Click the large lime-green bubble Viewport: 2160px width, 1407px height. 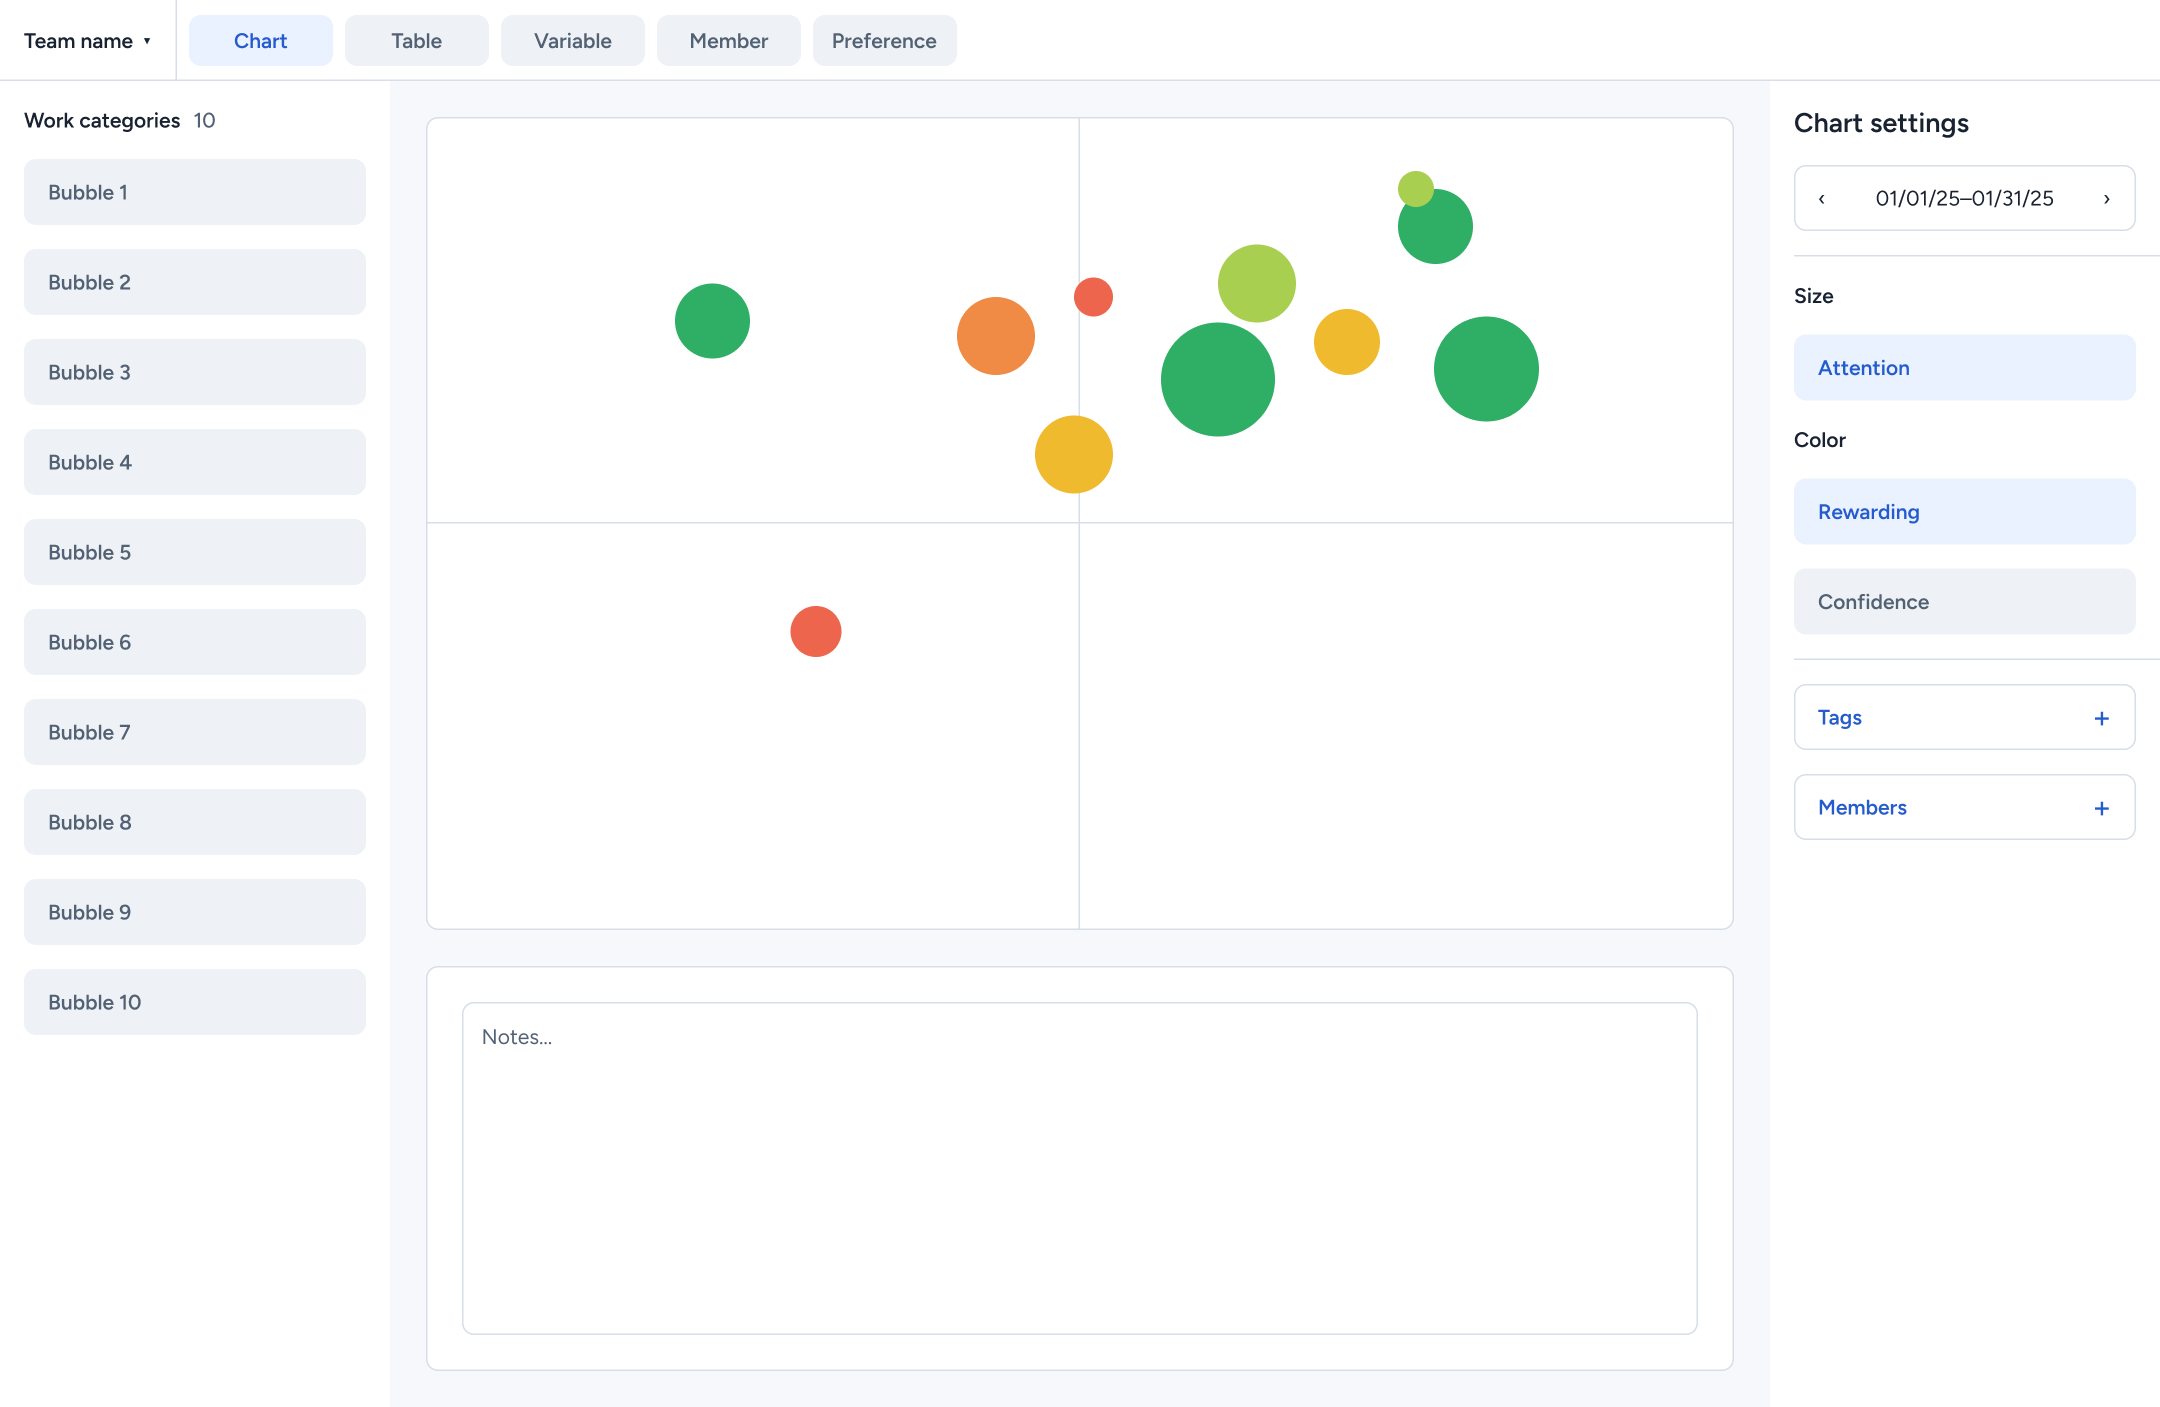[x=1257, y=284]
